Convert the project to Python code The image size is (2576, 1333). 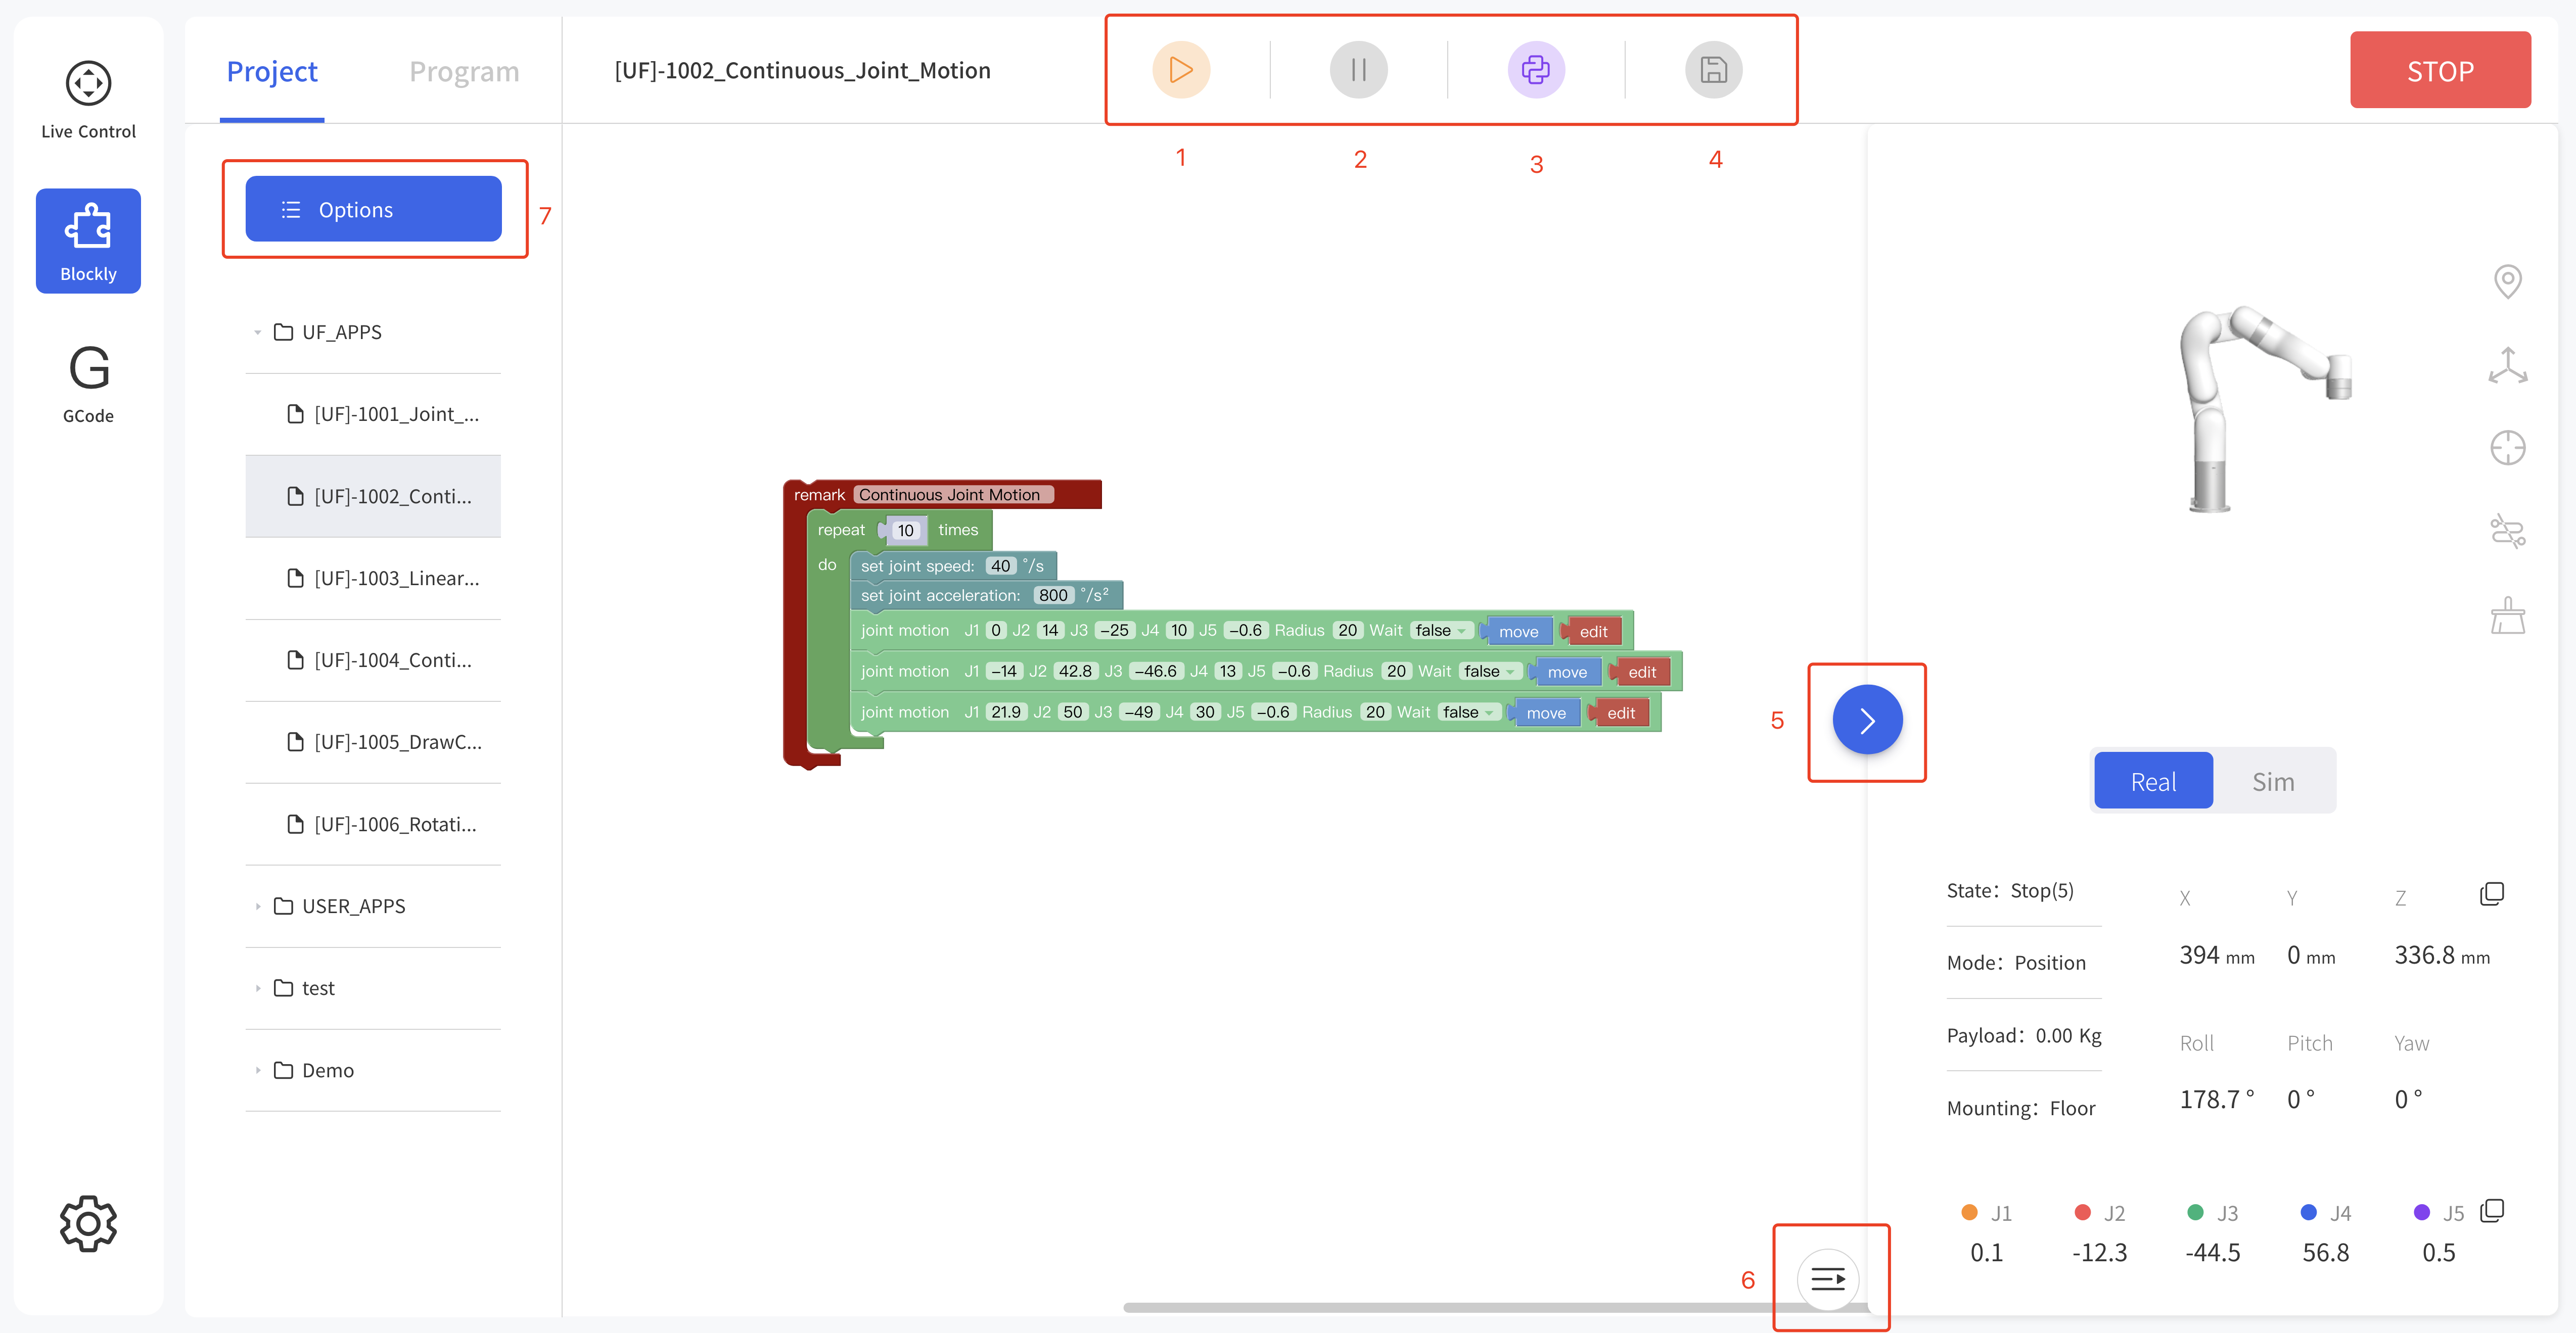tap(1536, 70)
